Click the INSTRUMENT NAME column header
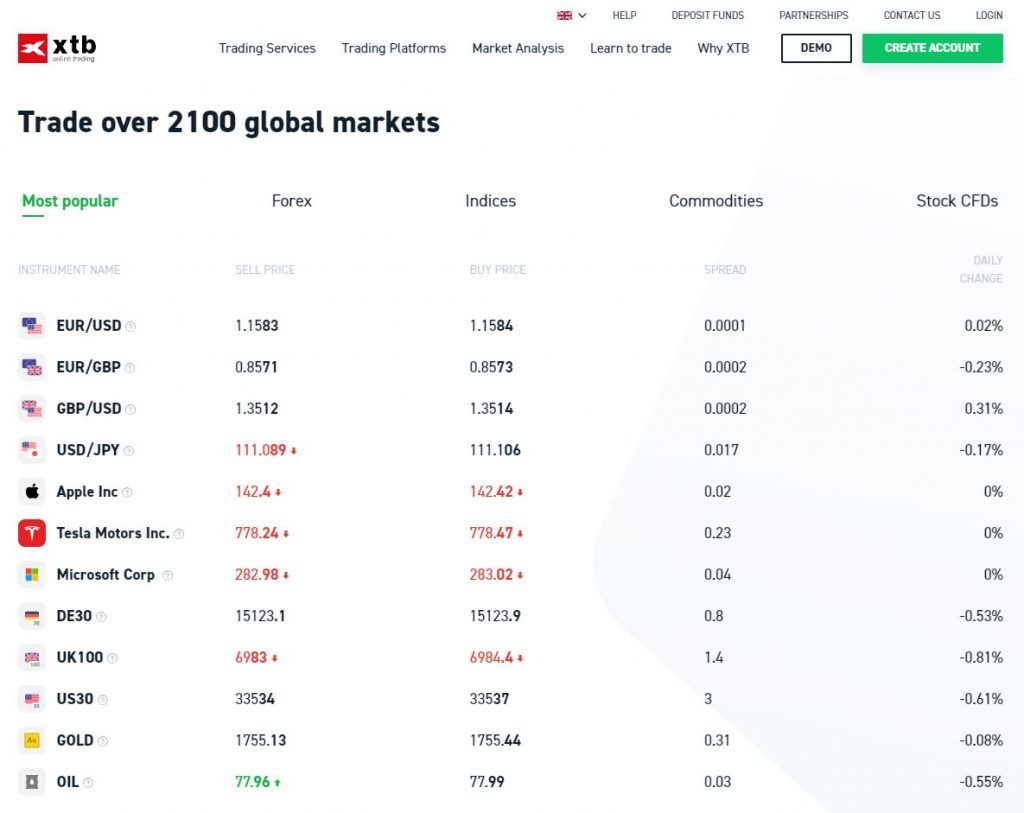The image size is (1024, 813). [69, 270]
